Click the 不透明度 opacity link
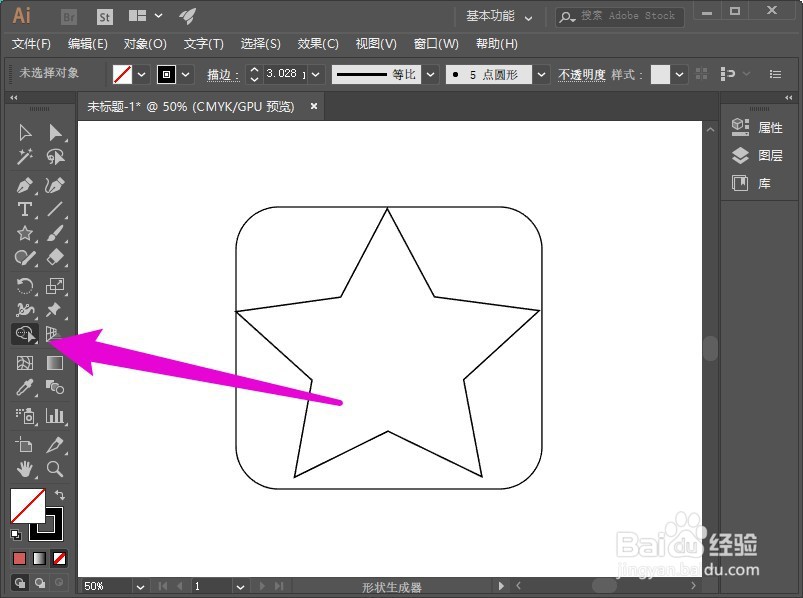This screenshot has width=803, height=598. click(581, 75)
